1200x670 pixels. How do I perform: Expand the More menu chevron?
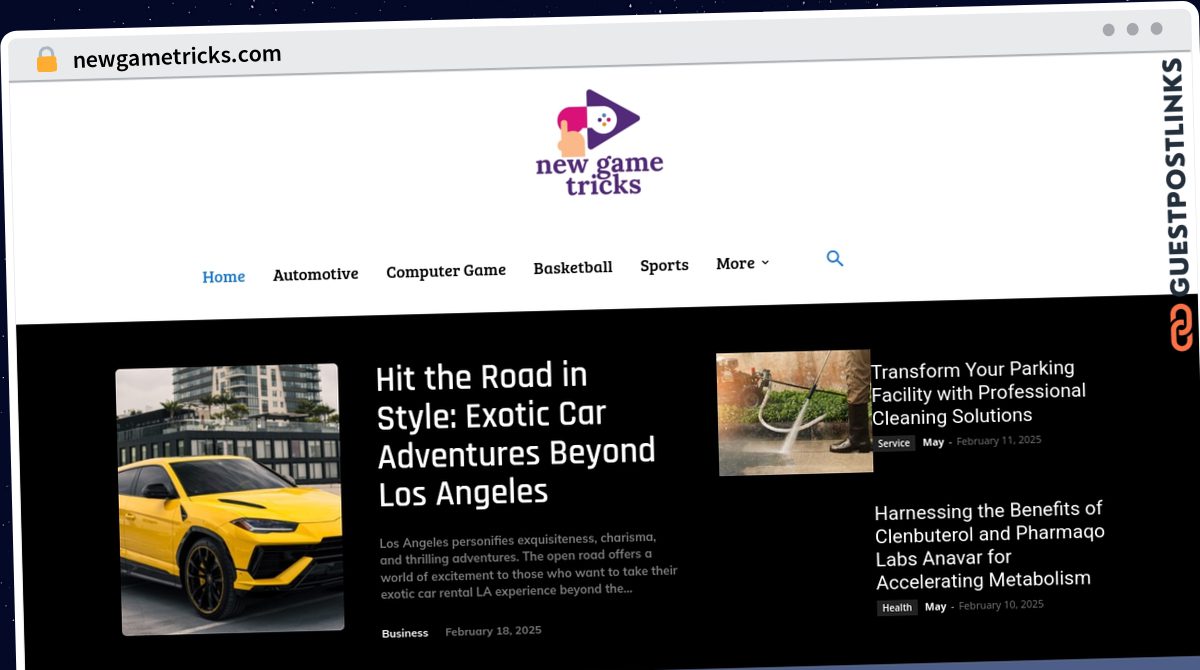click(765, 263)
